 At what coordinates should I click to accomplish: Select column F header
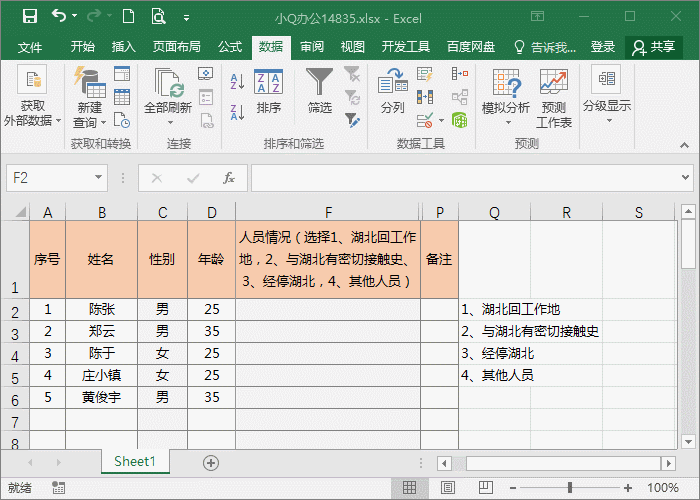(x=328, y=212)
